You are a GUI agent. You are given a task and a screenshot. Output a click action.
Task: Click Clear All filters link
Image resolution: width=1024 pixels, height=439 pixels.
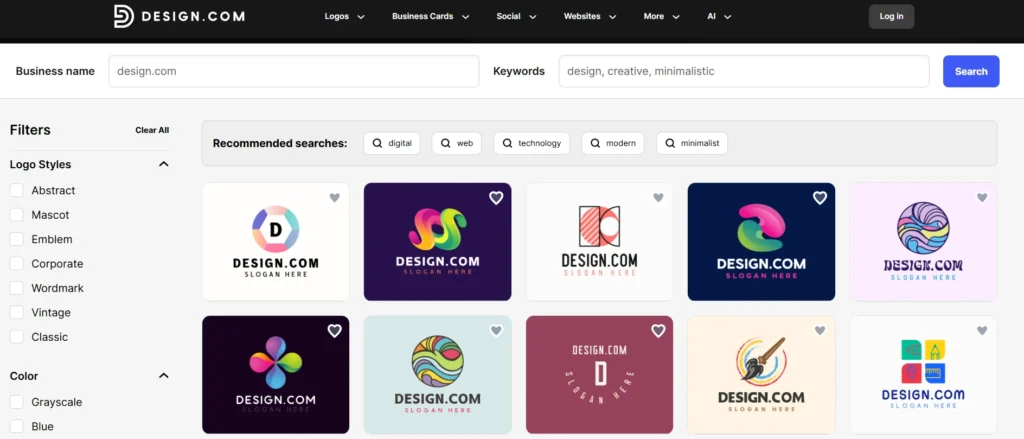tap(152, 130)
